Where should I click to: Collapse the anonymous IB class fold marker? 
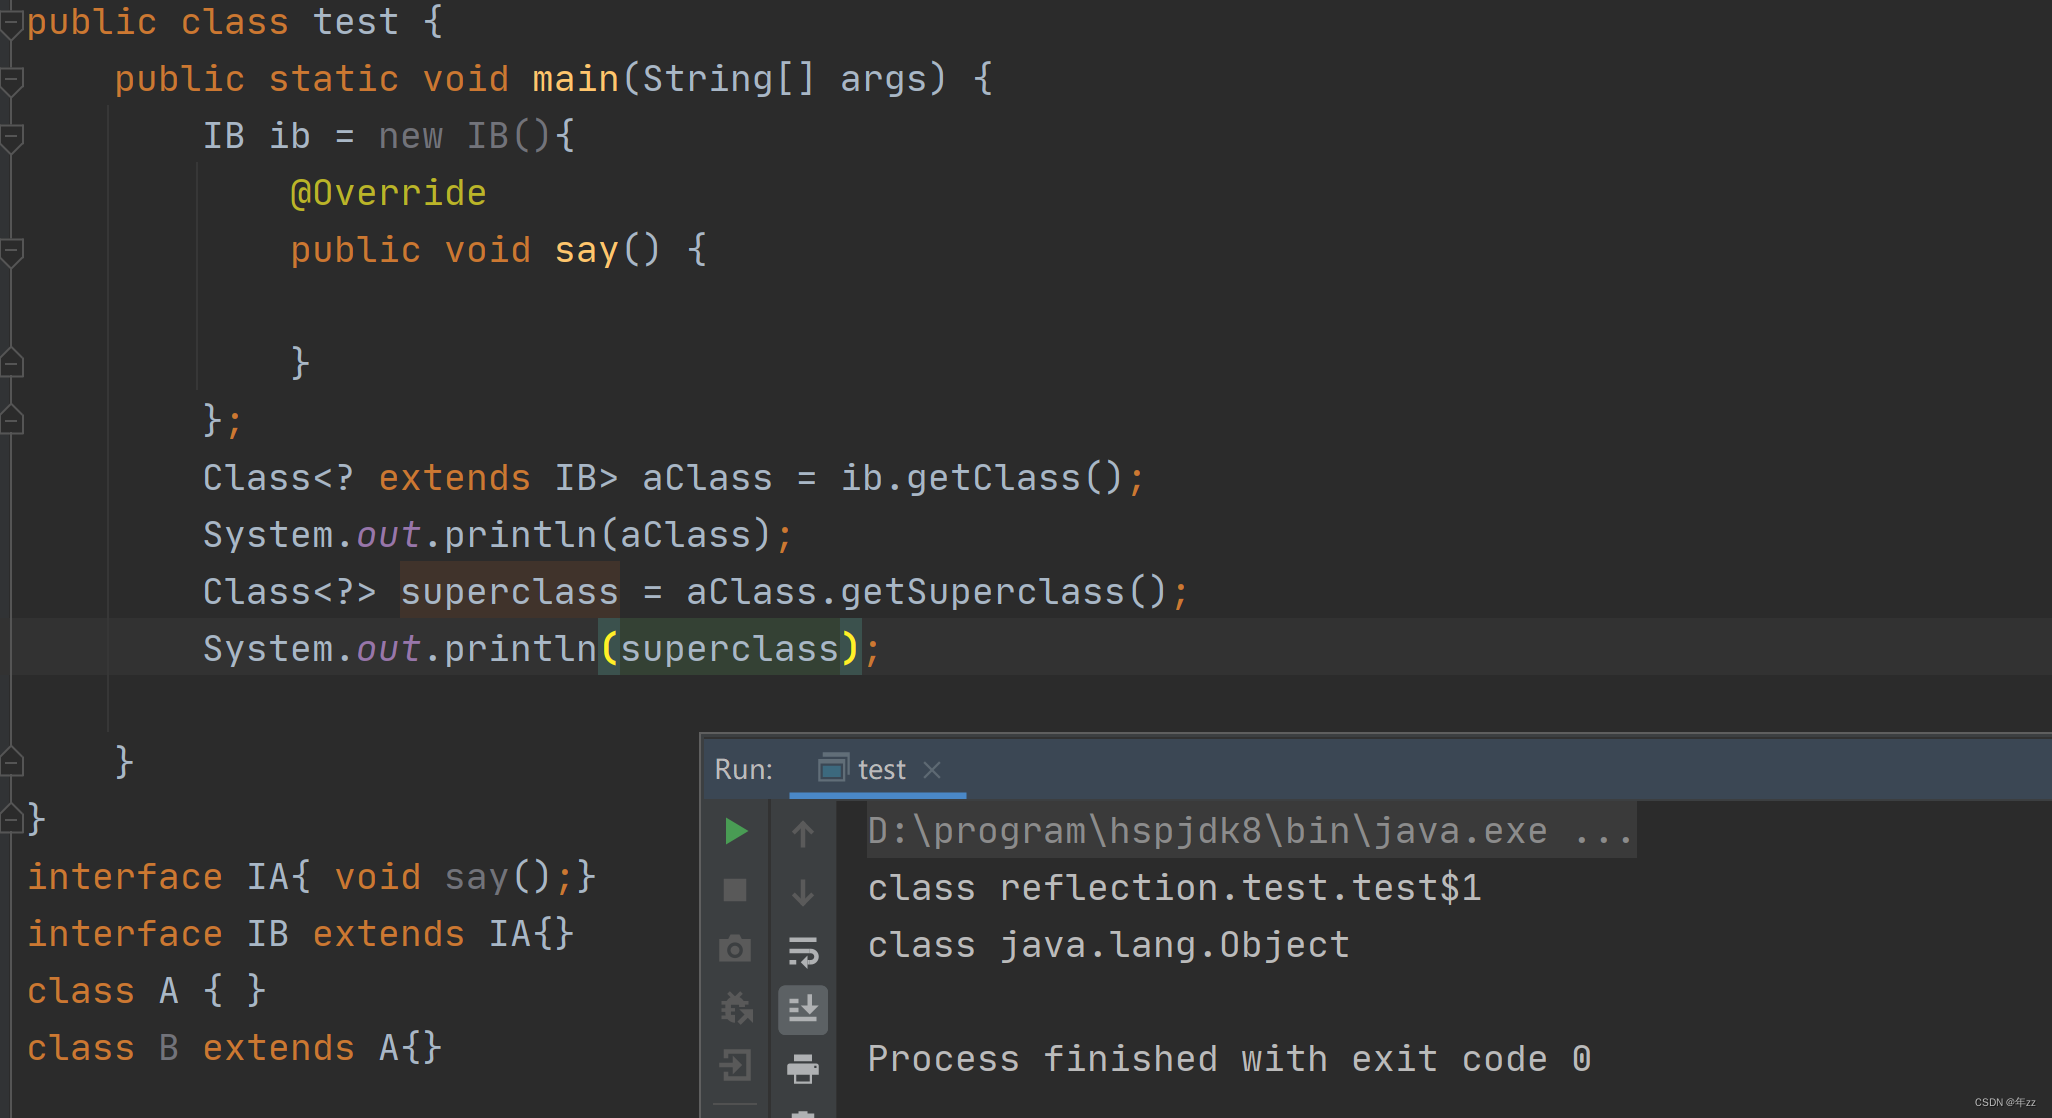[12, 138]
